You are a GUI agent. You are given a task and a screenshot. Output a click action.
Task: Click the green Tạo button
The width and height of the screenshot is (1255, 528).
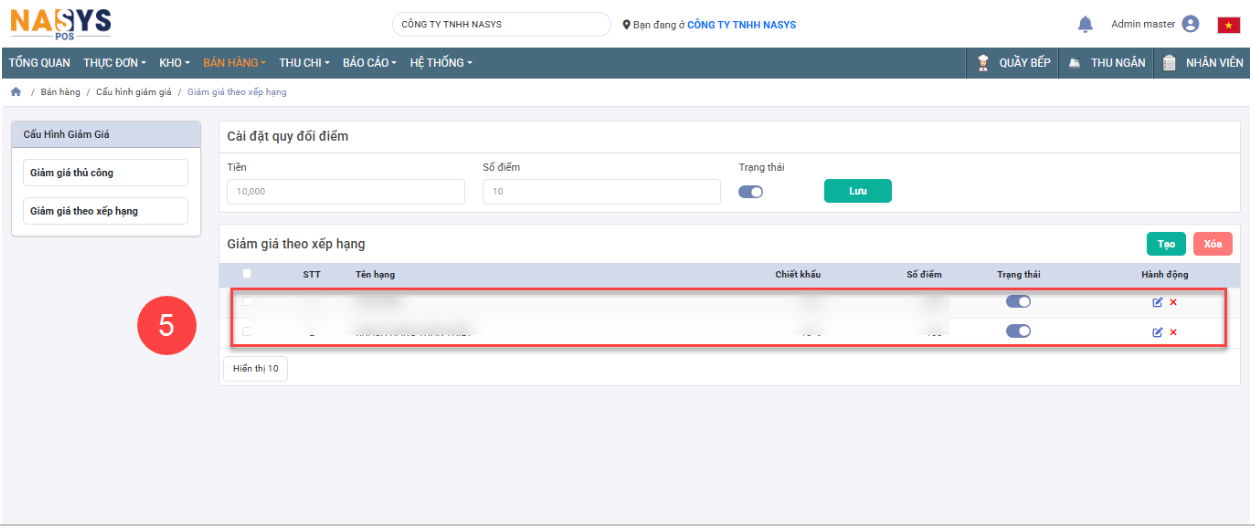(1165, 244)
